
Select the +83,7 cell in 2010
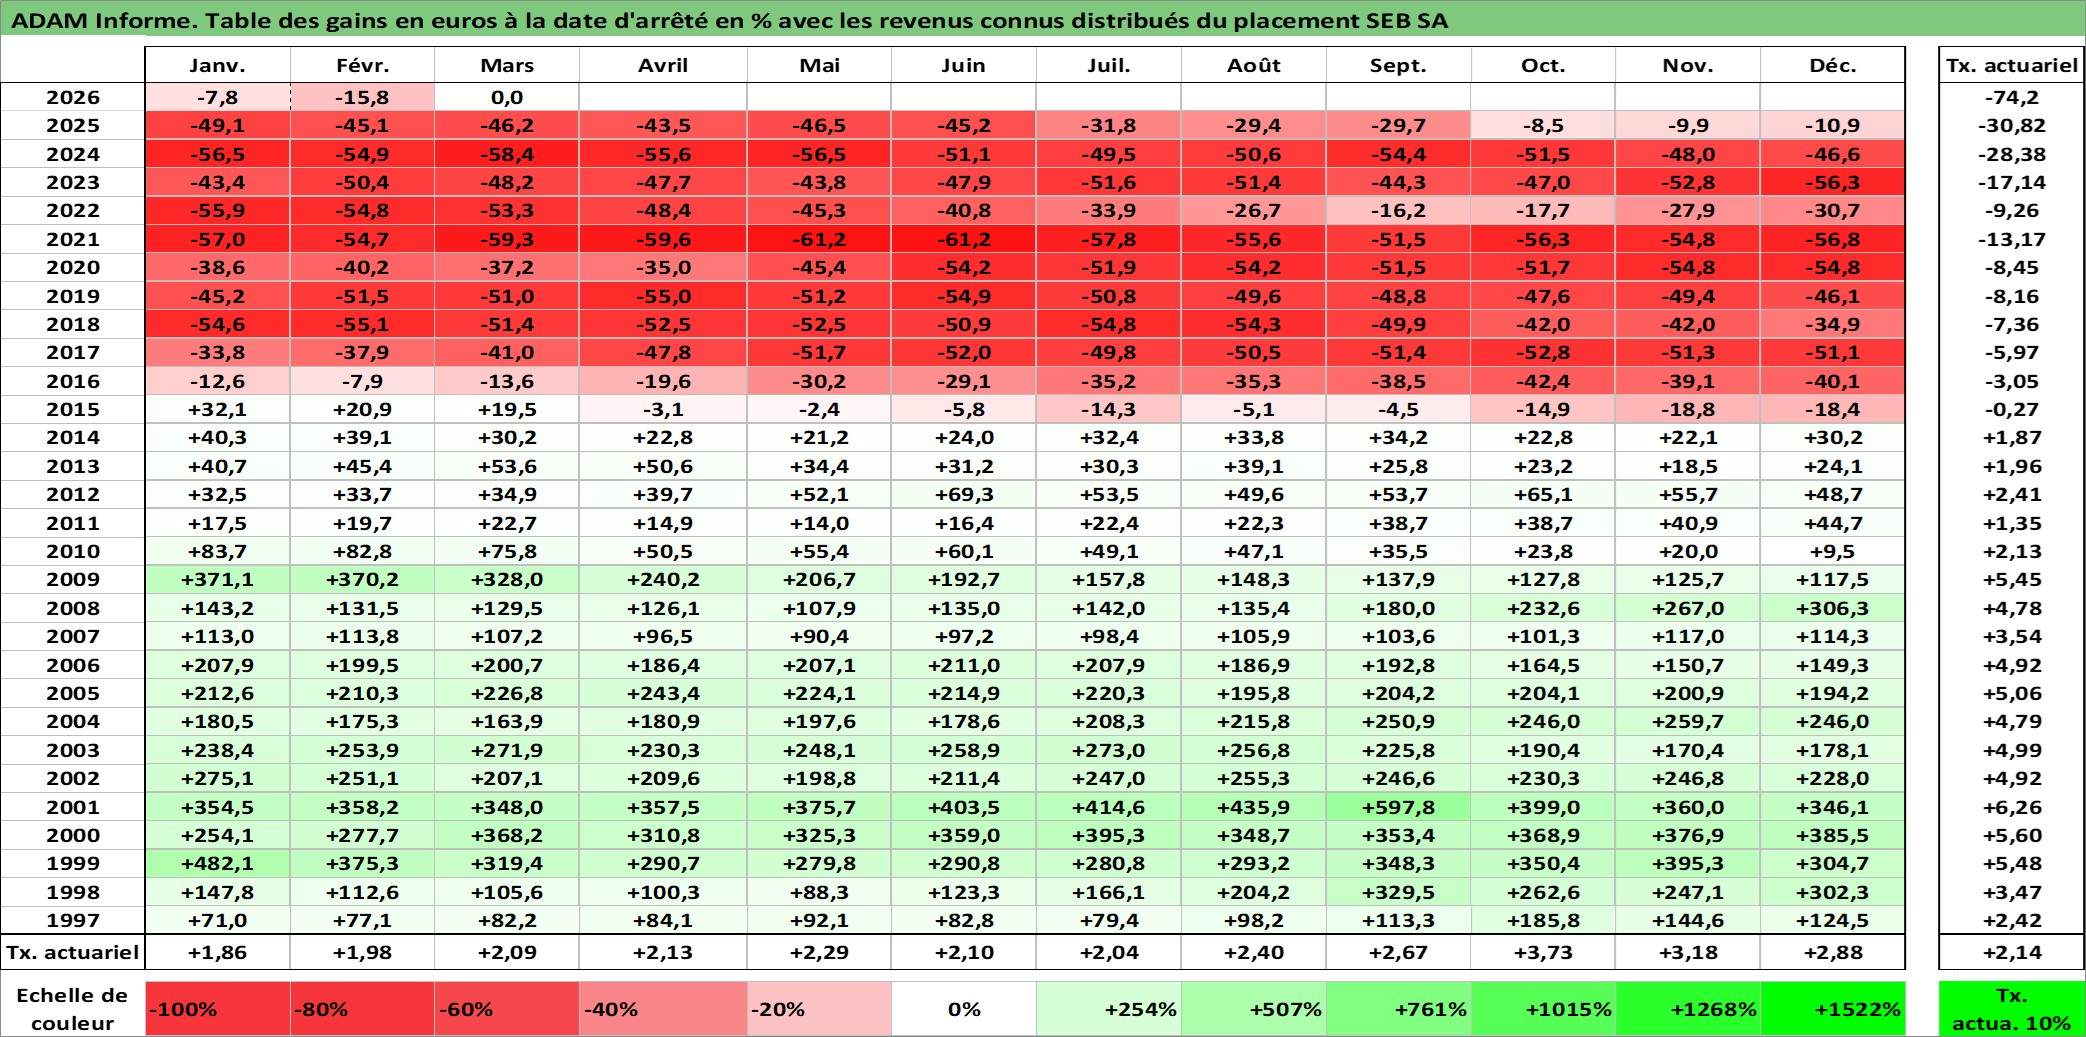click(218, 551)
